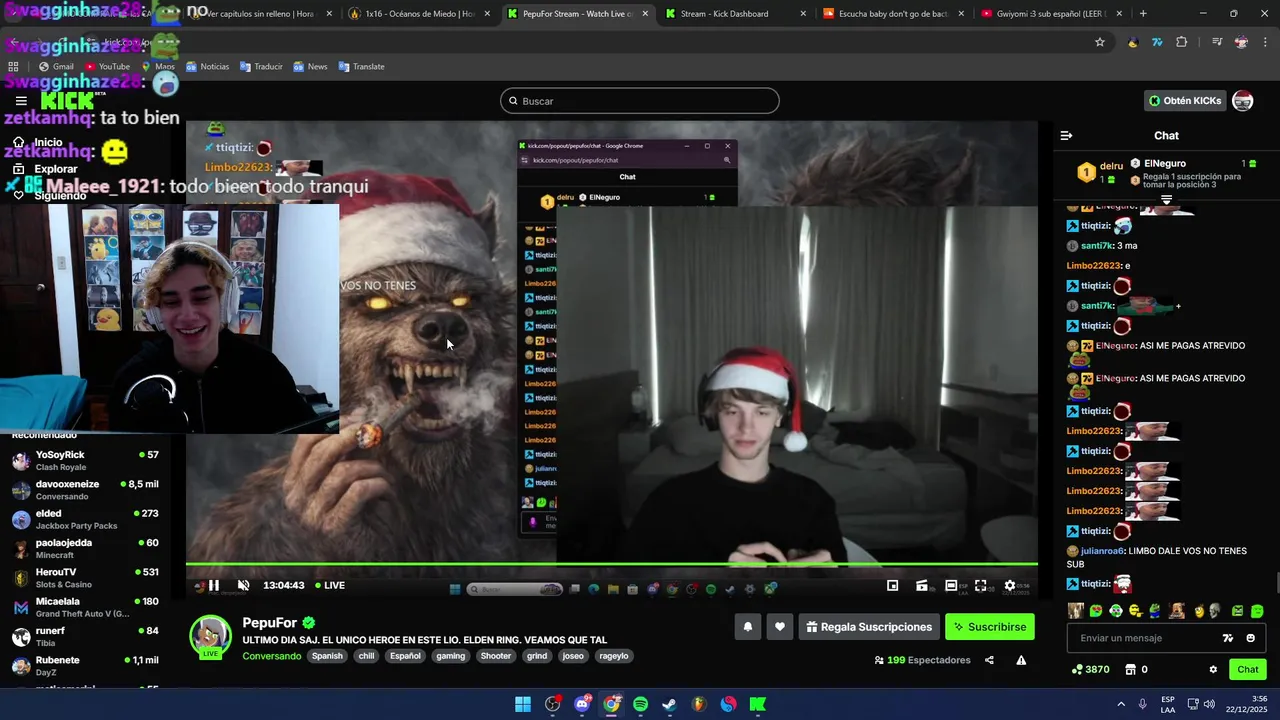Open player settings gear icon
This screenshot has height=720, width=1280.
[1010, 586]
